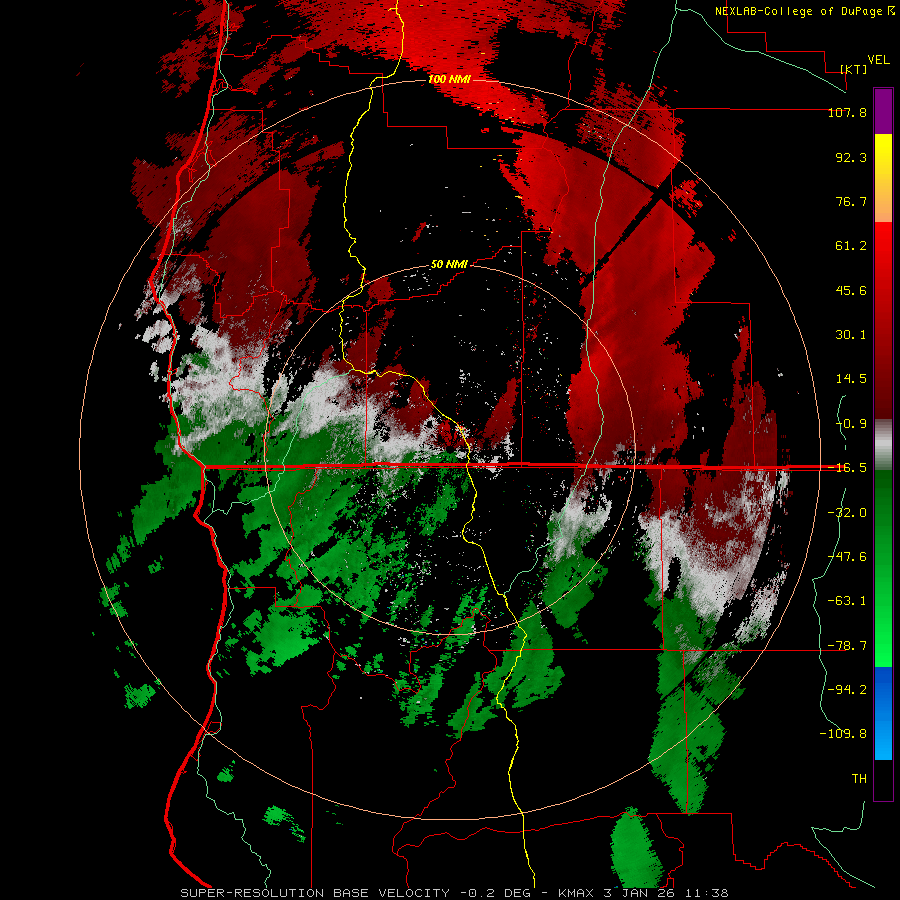Select the -63.1 scale value
Viewport: 900px width, 900px height.
click(847, 601)
